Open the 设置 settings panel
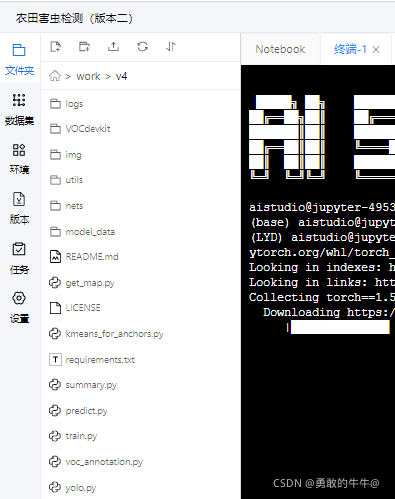395x499 pixels. click(19, 308)
